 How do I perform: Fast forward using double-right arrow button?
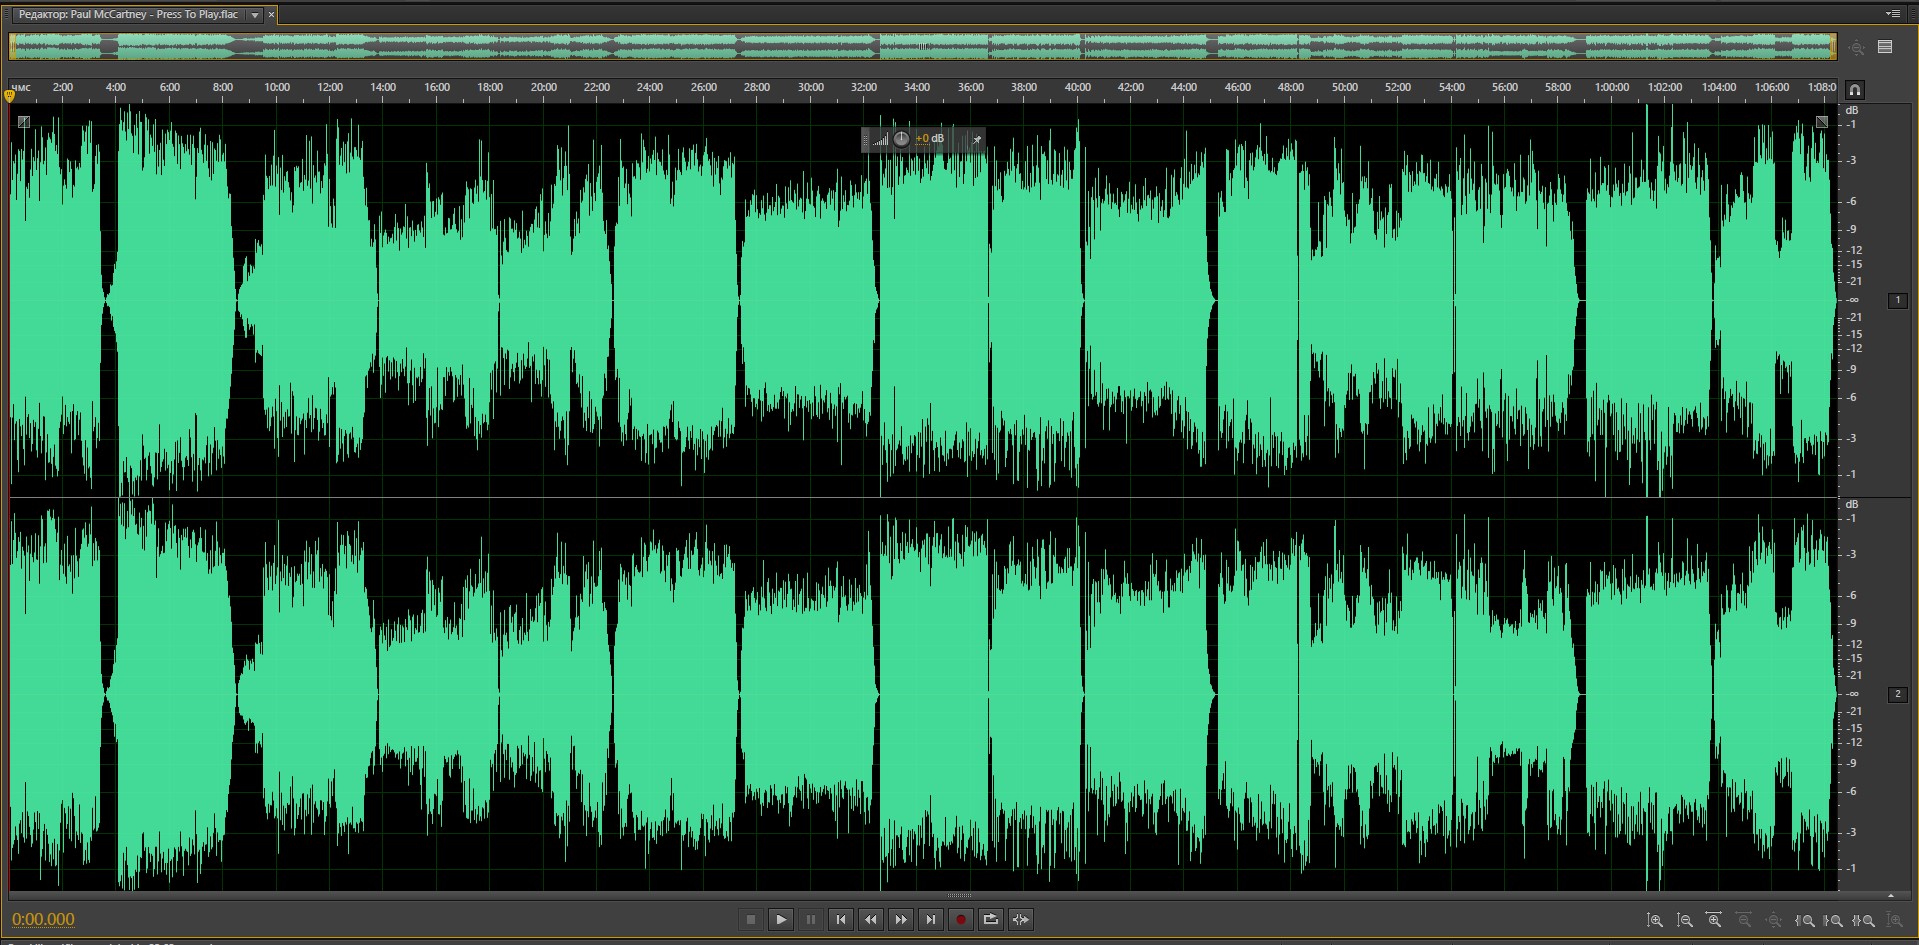901,920
